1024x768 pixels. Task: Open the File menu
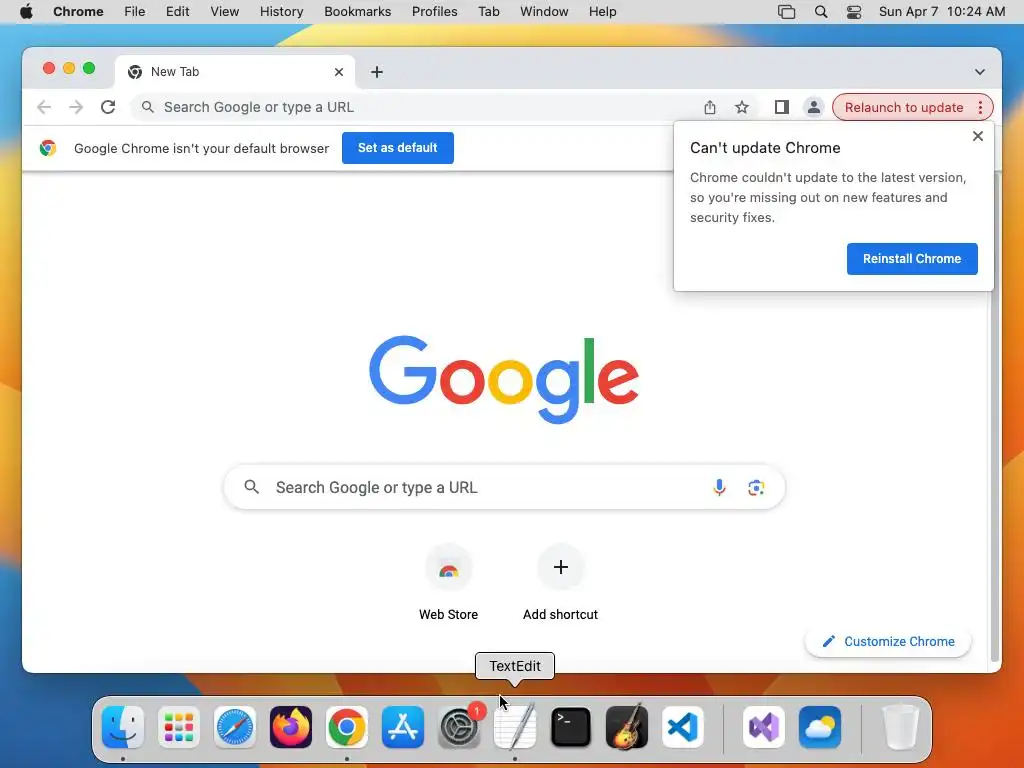tap(135, 11)
